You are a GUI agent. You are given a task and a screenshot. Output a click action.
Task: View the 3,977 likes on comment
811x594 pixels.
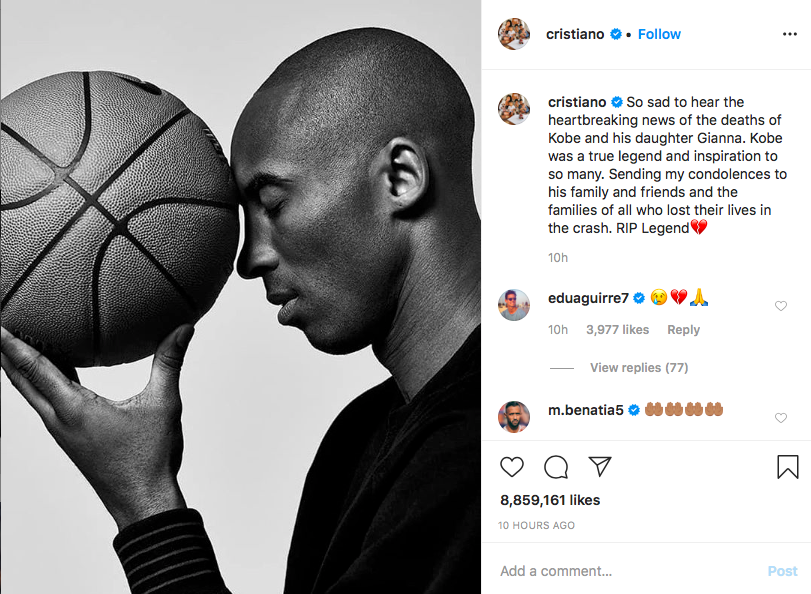click(617, 330)
